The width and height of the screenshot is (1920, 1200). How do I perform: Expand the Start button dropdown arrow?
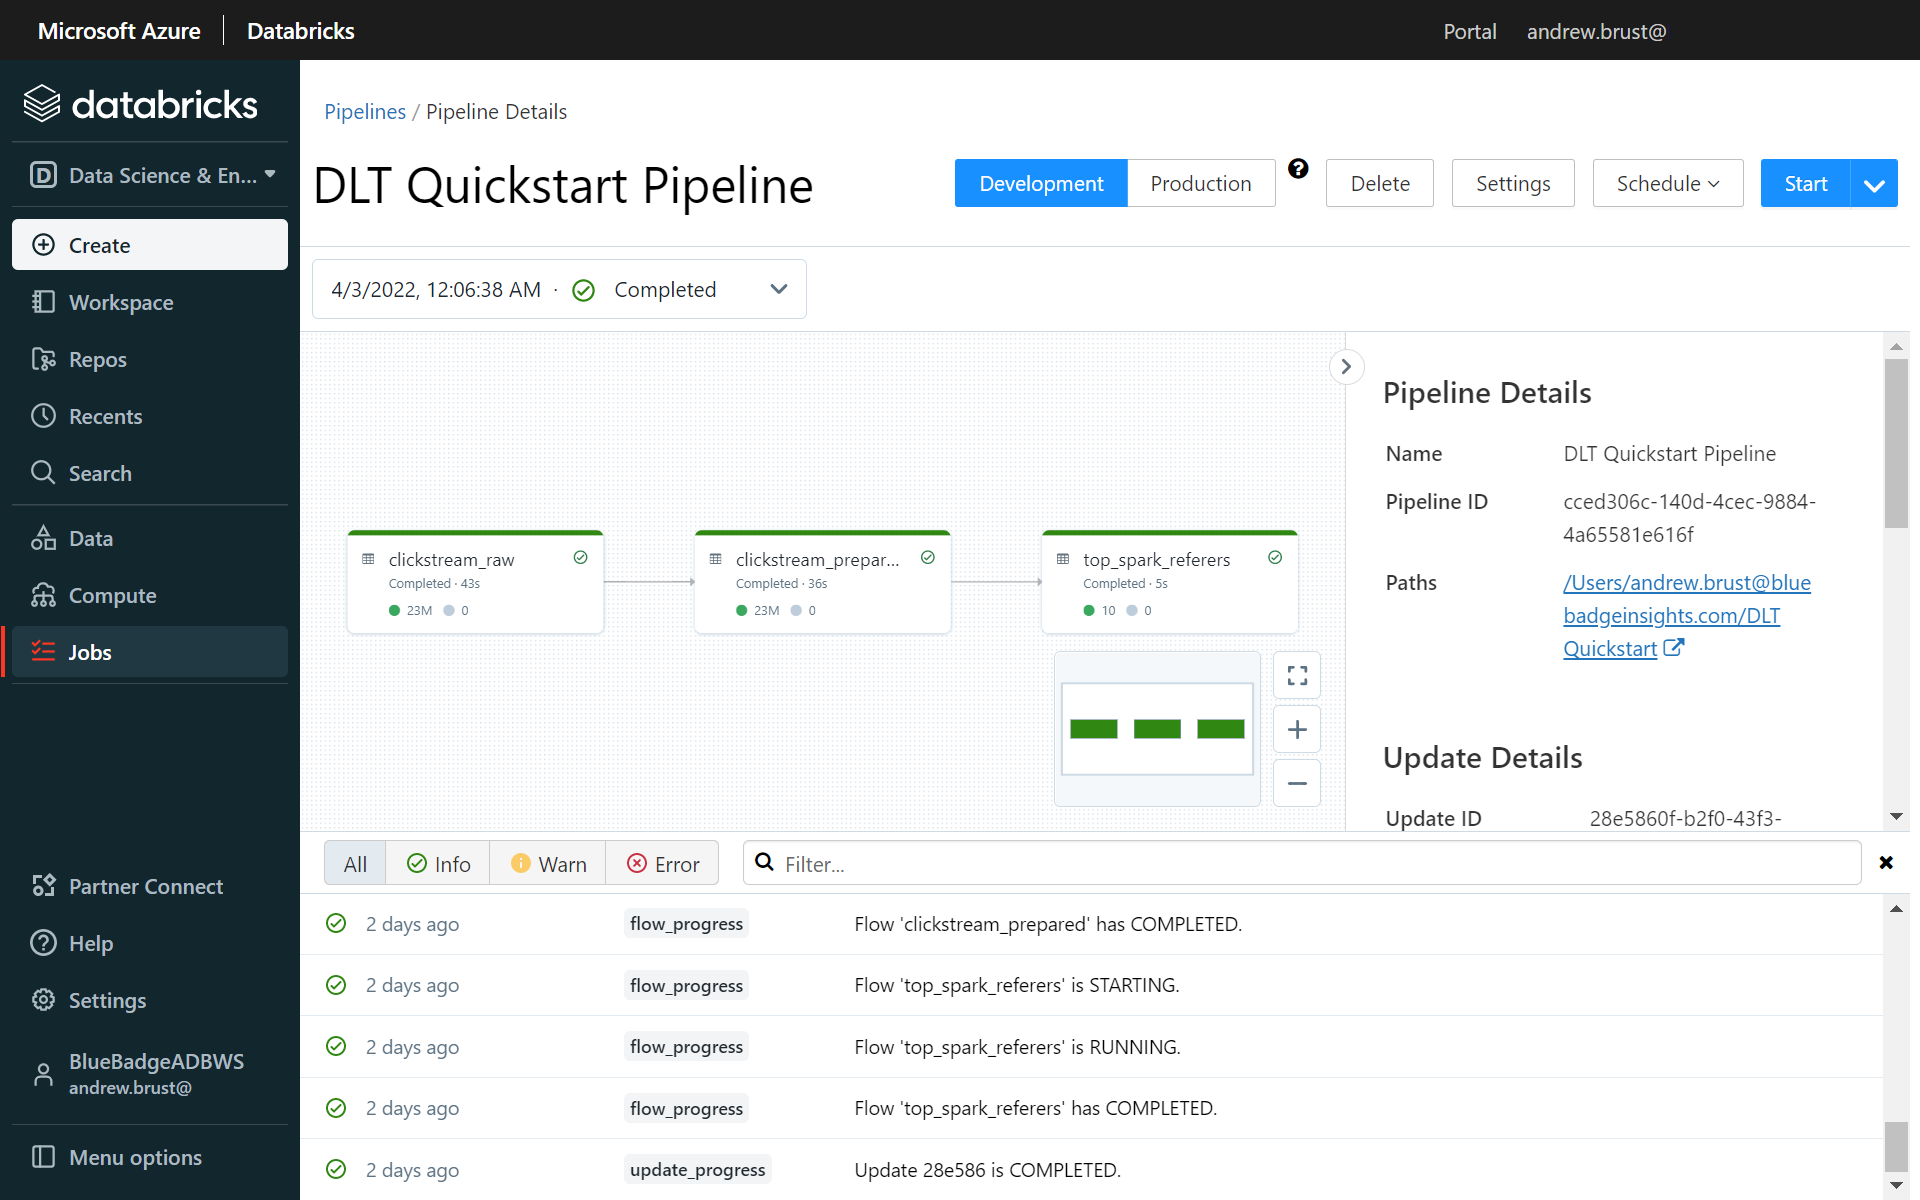coord(1874,185)
